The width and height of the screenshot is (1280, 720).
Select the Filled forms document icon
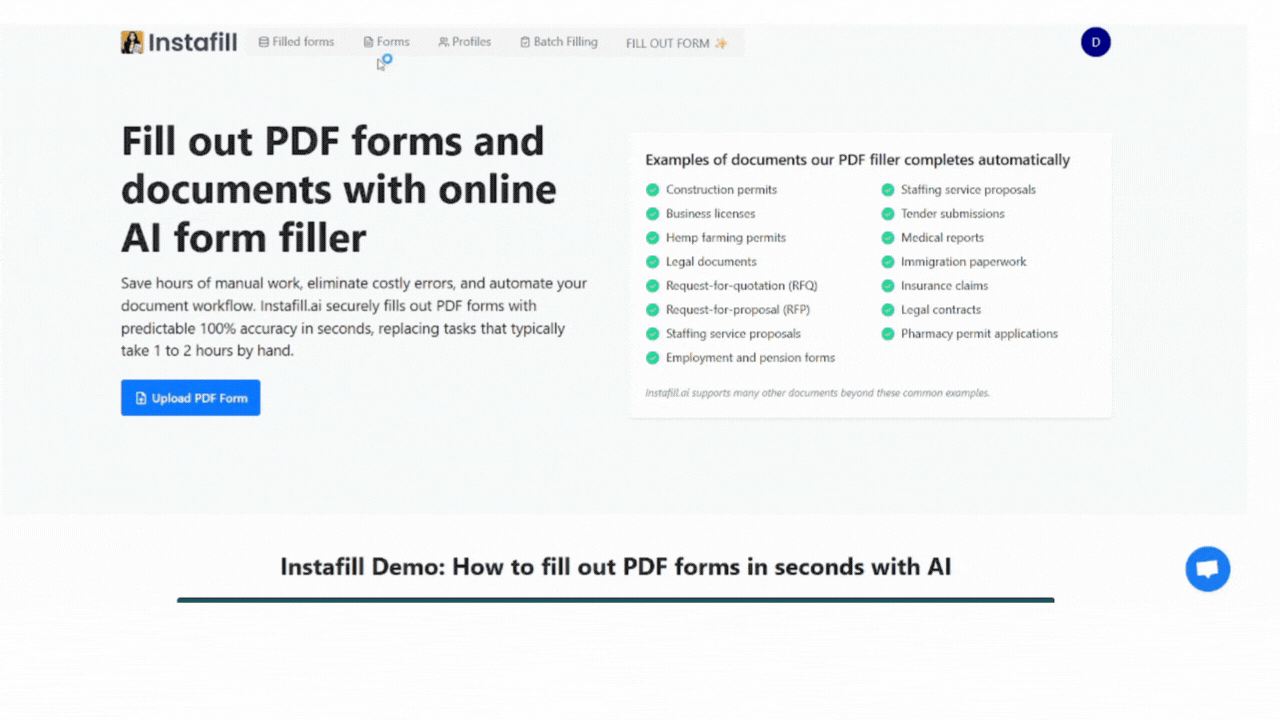coord(262,42)
